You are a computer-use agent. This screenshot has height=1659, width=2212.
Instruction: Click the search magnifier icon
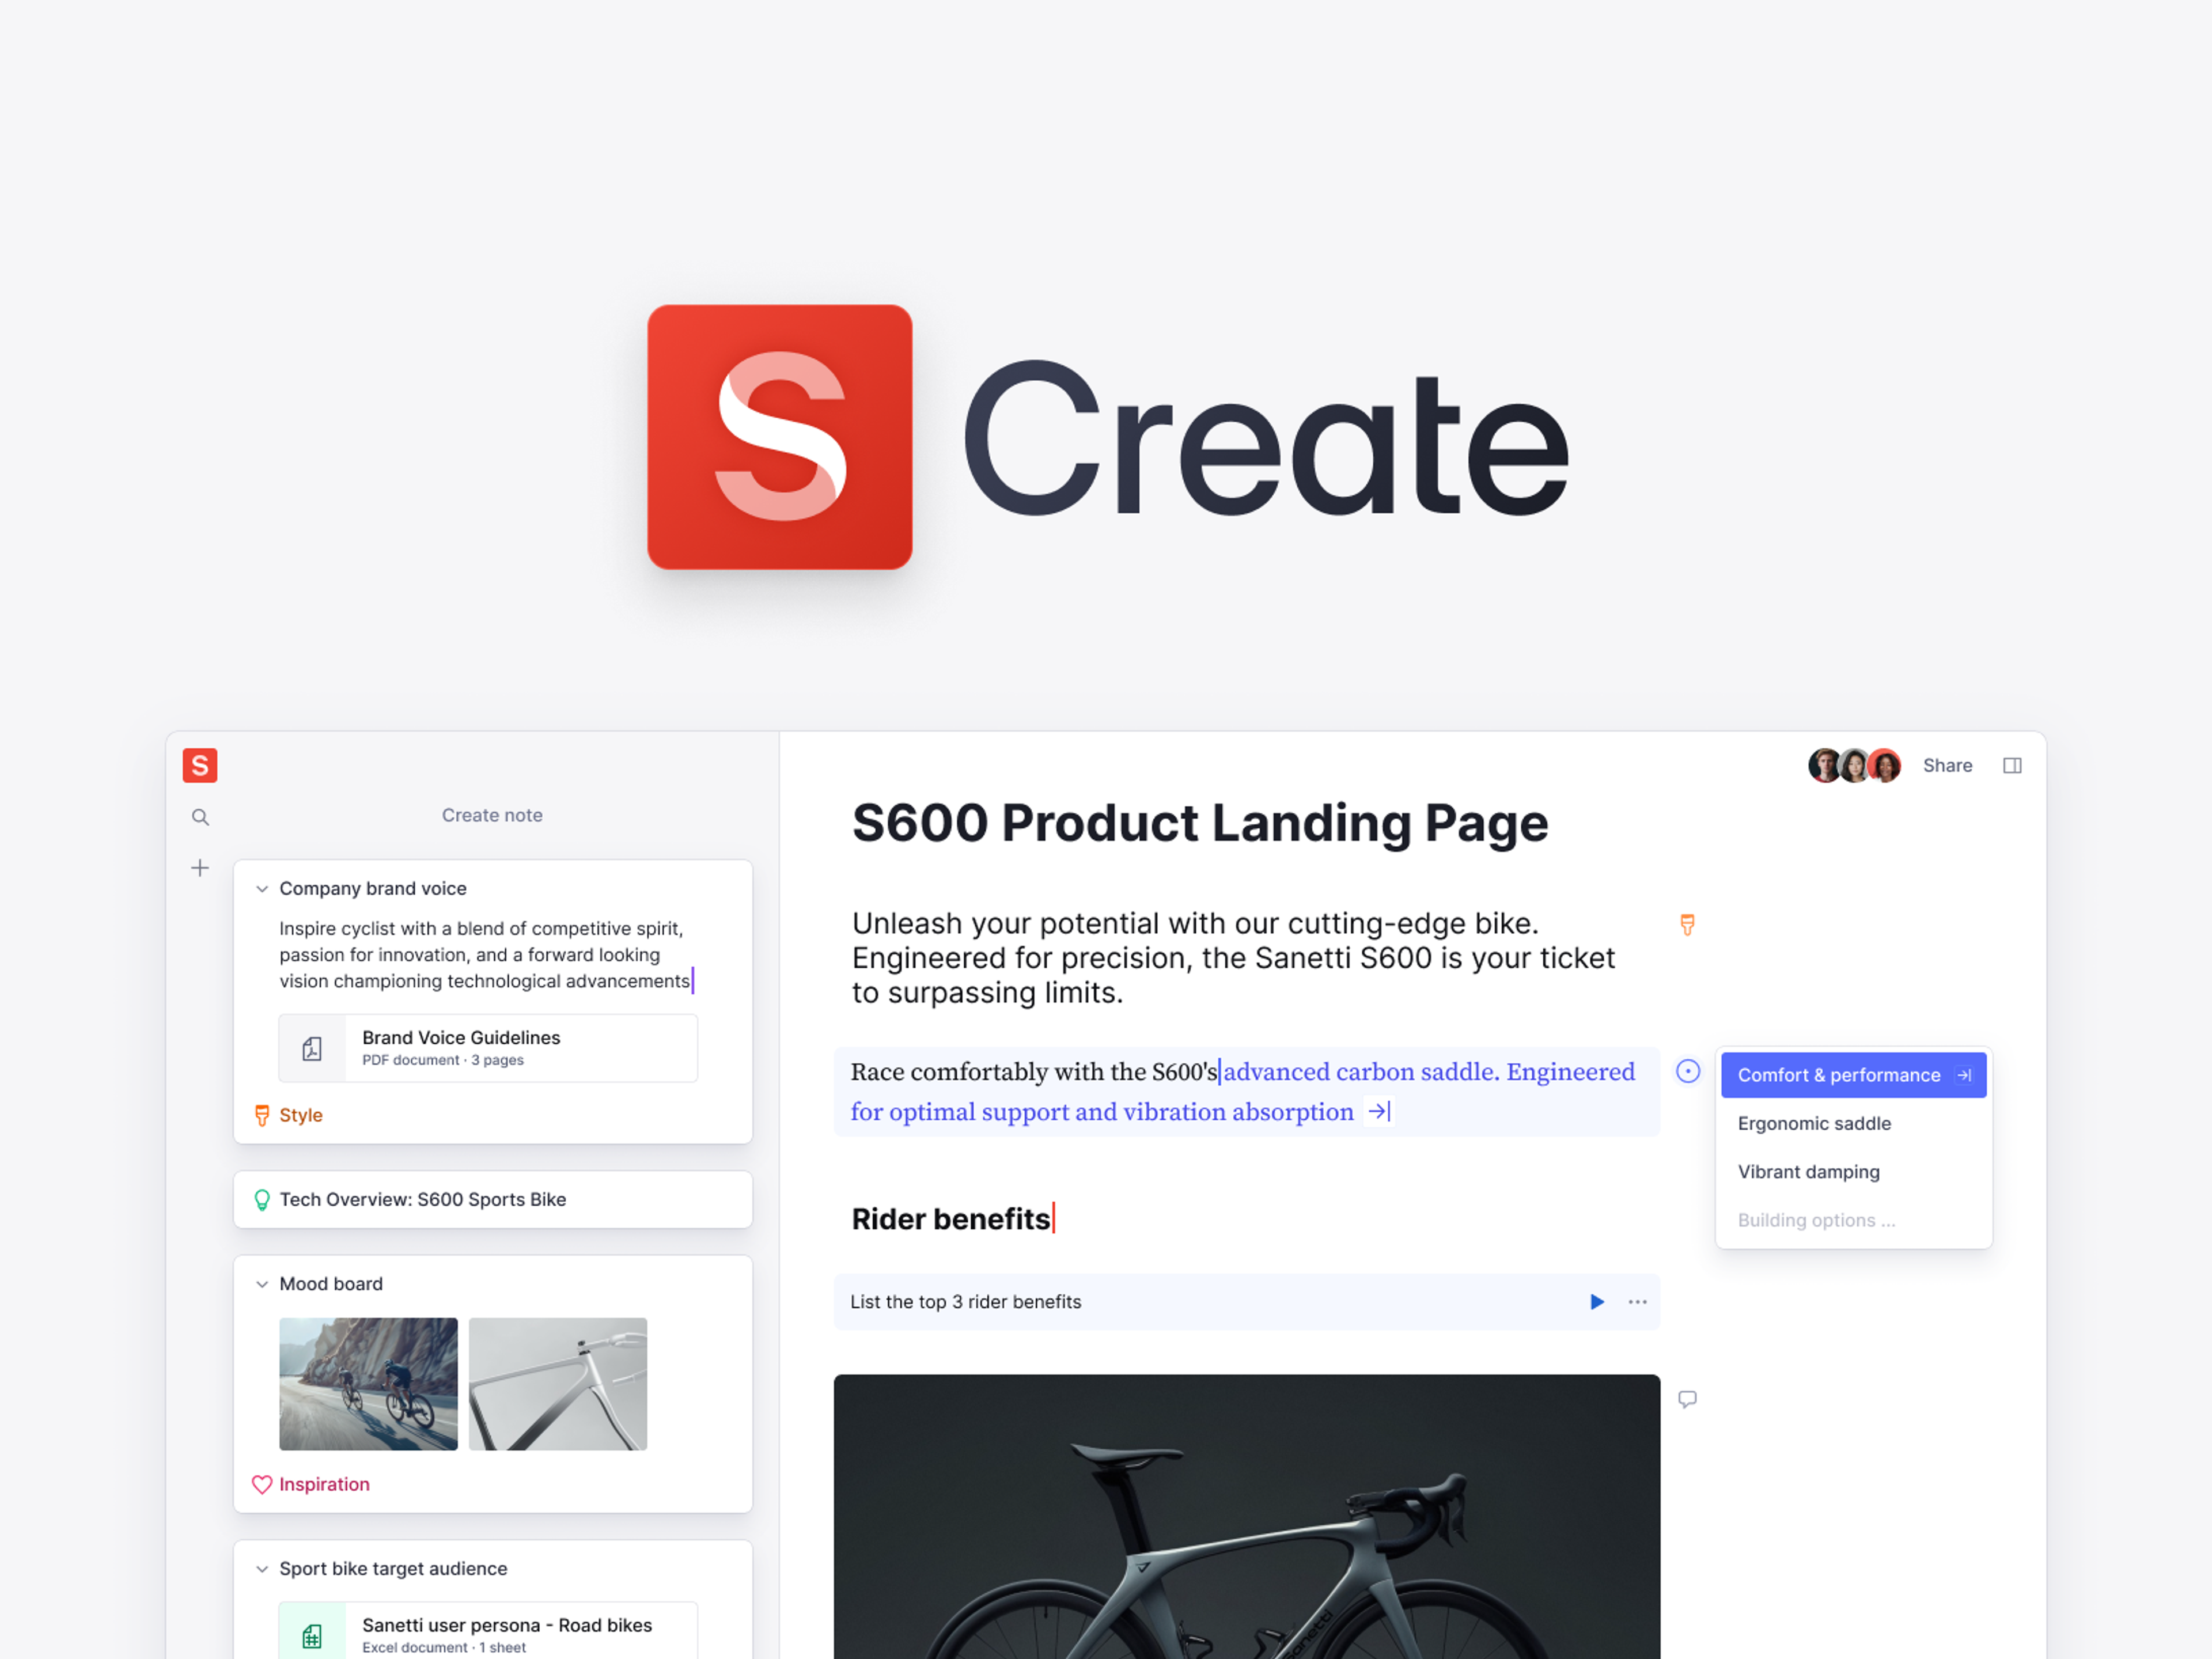pos(199,817)
